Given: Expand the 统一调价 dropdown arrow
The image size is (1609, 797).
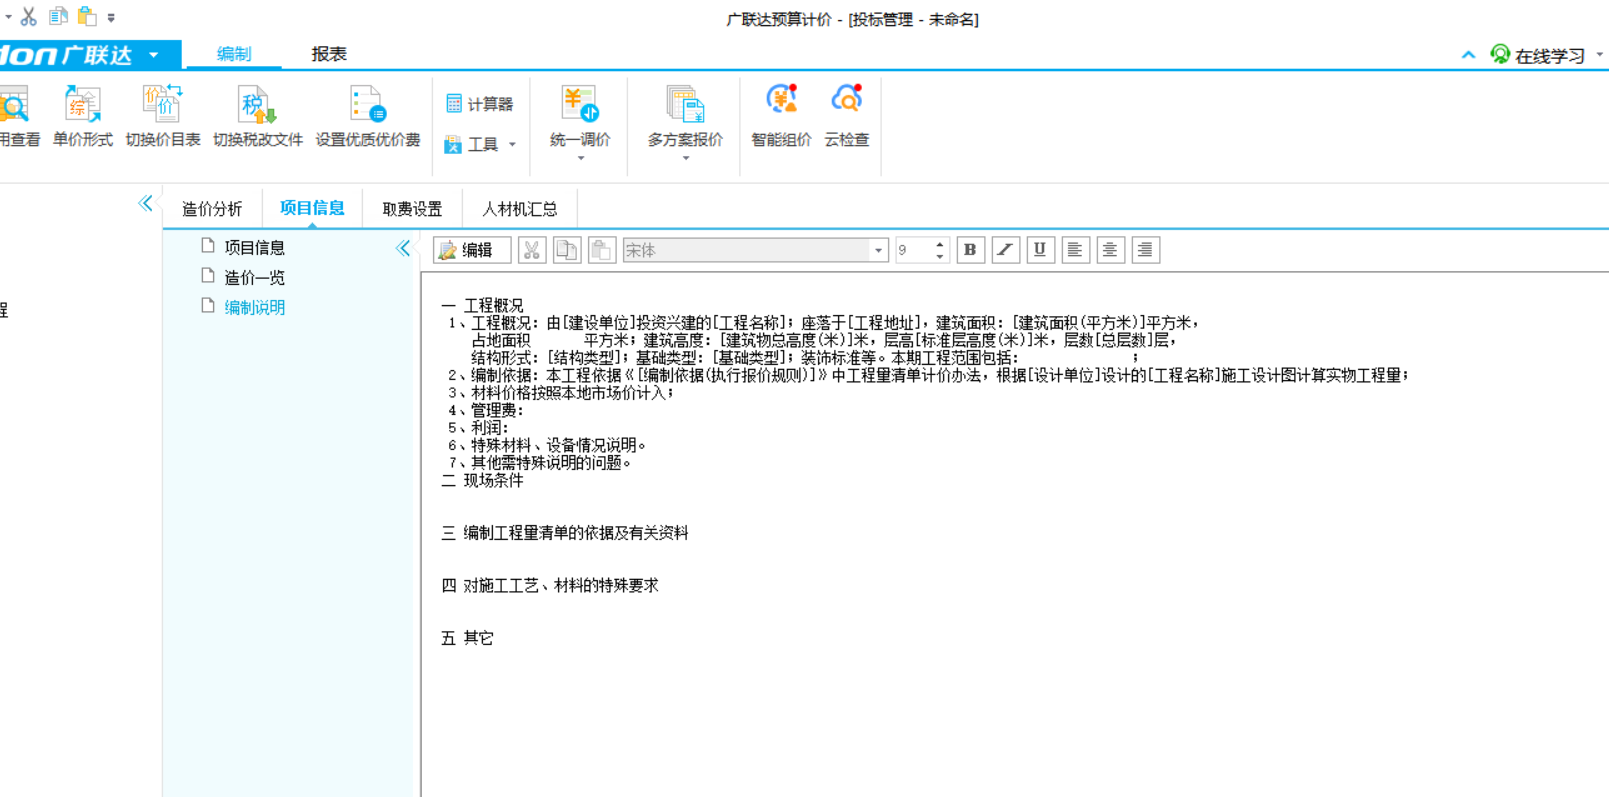Looking at the screenshot, I should tap(580, 158).
